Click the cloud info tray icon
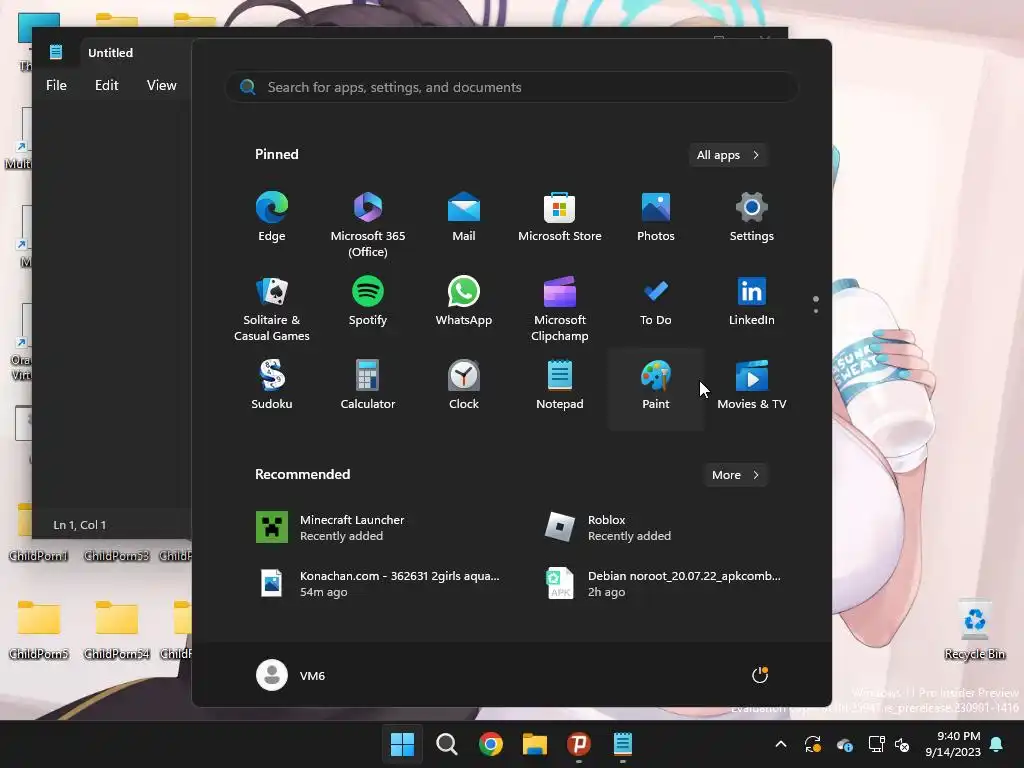Screen dimensions: 1024x768 tap(845, 744)
